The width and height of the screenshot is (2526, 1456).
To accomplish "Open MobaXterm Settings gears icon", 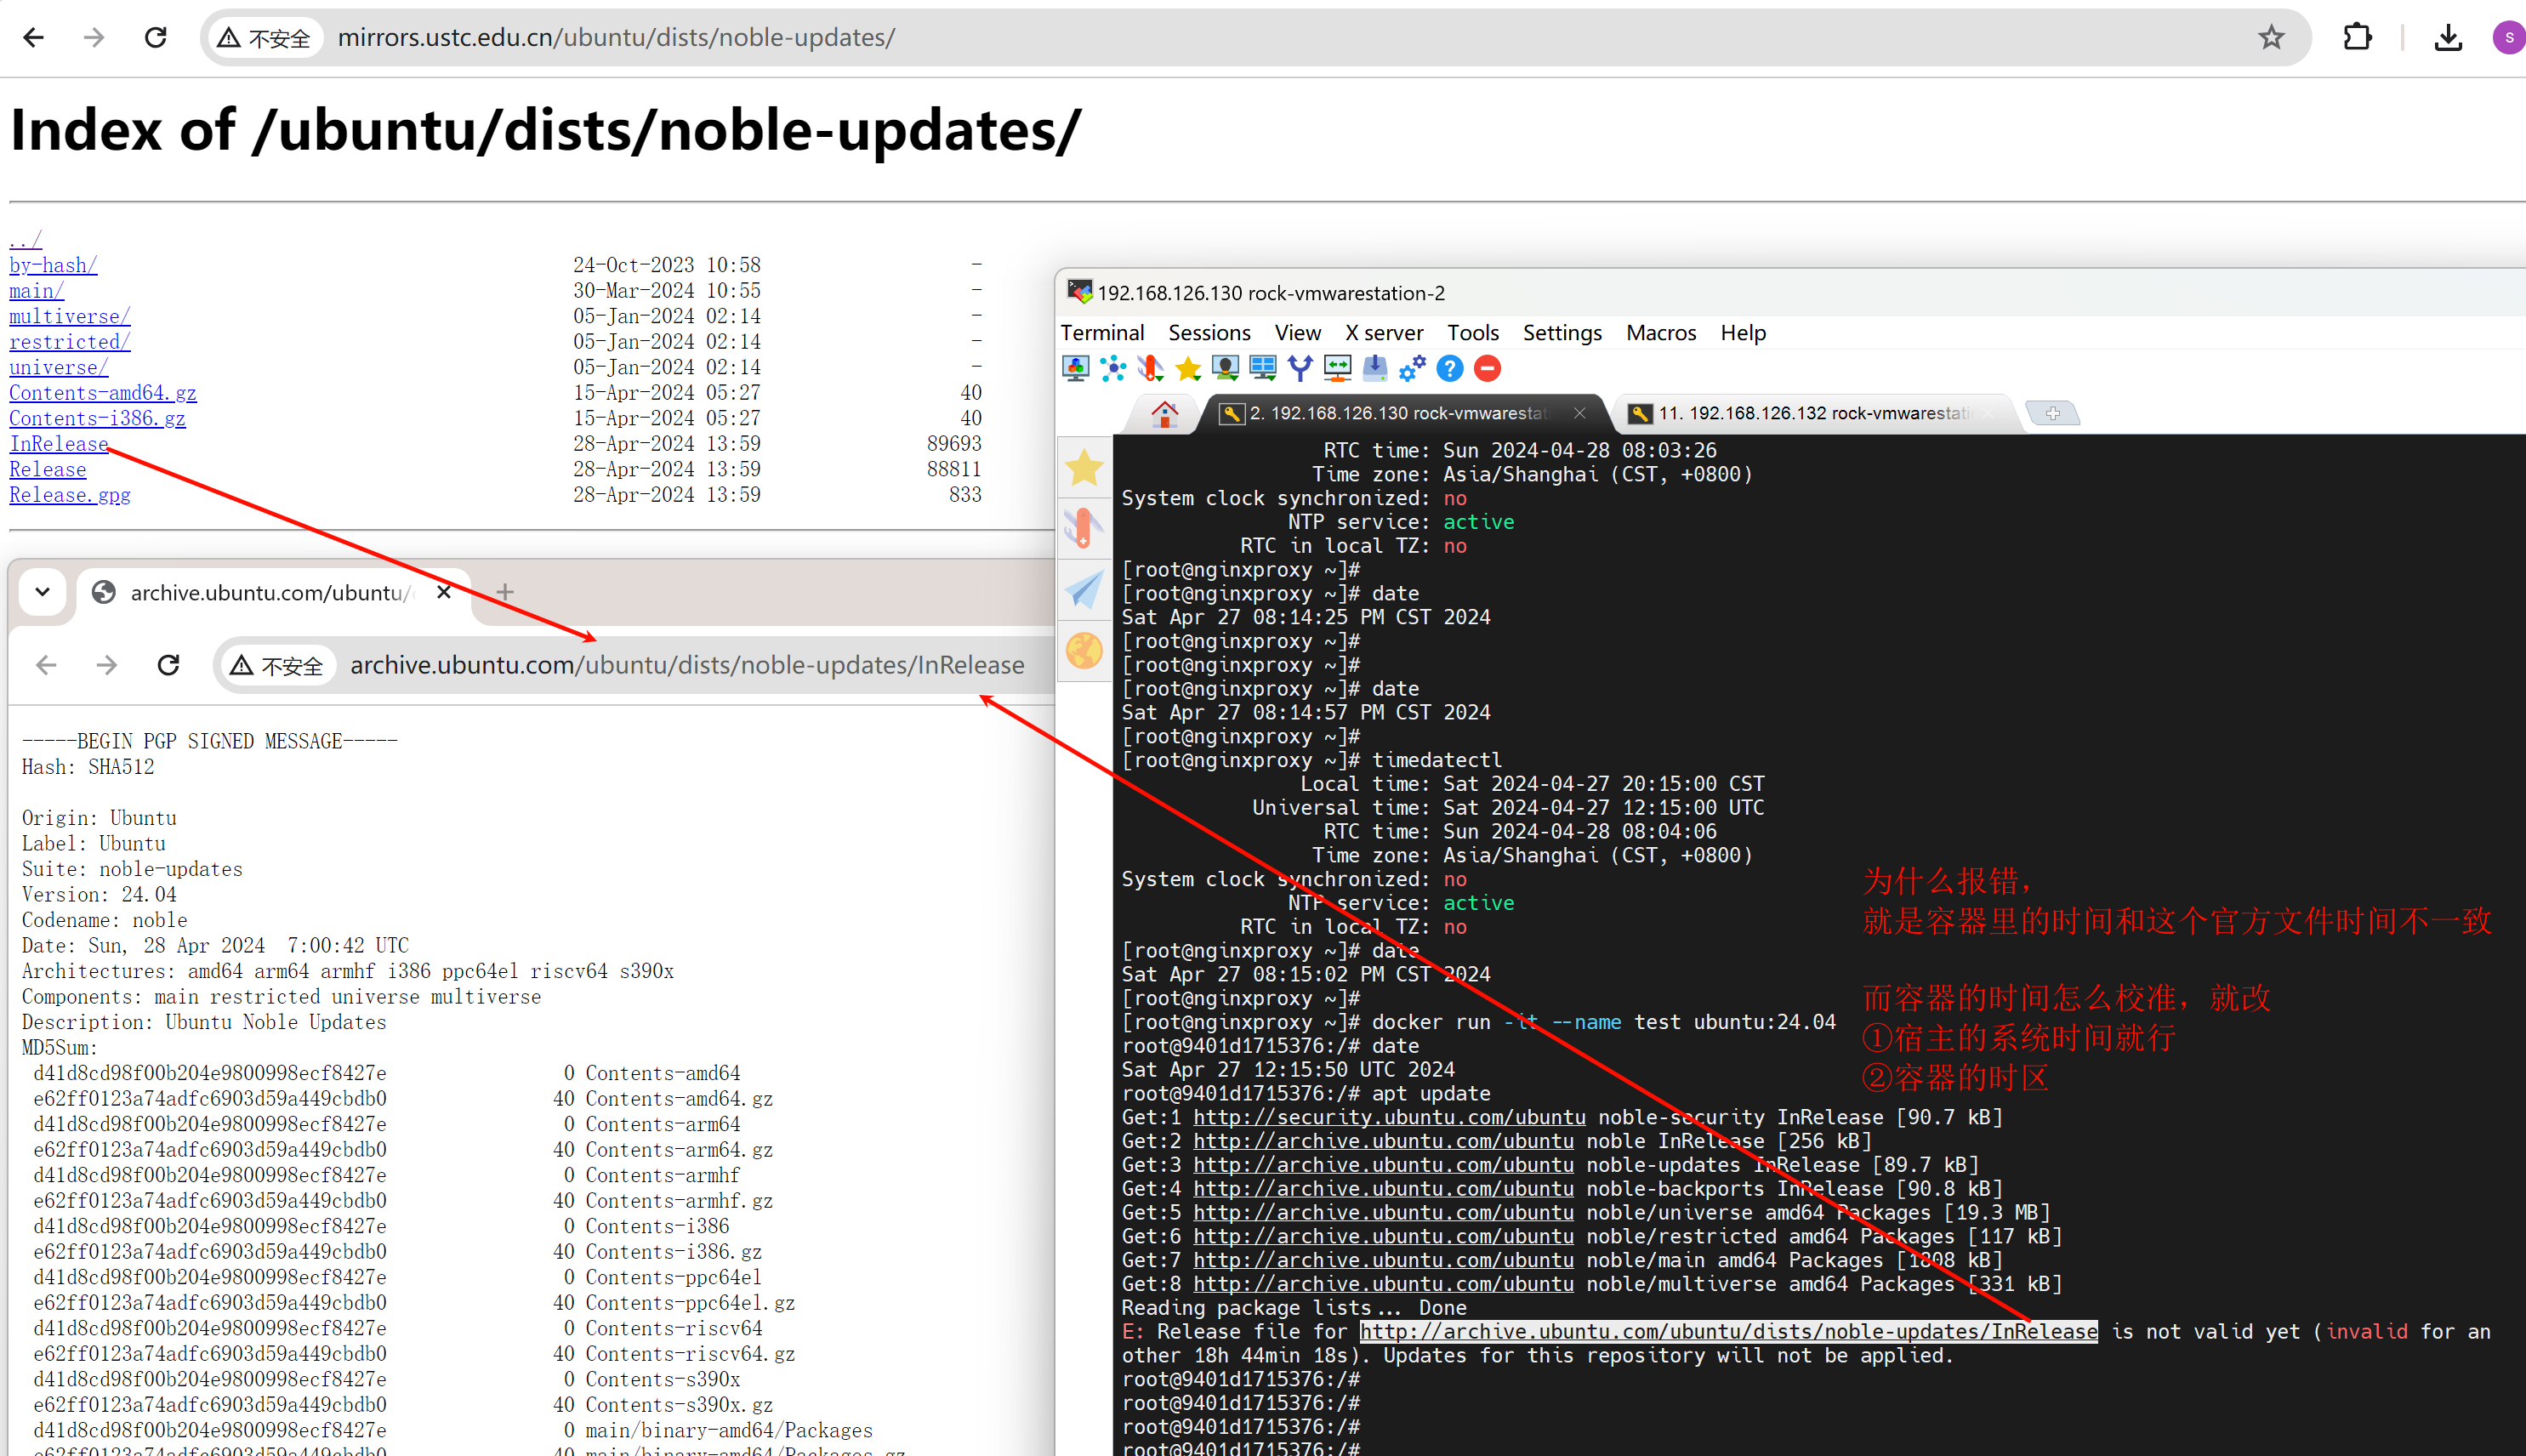I will pos(1412,369).
